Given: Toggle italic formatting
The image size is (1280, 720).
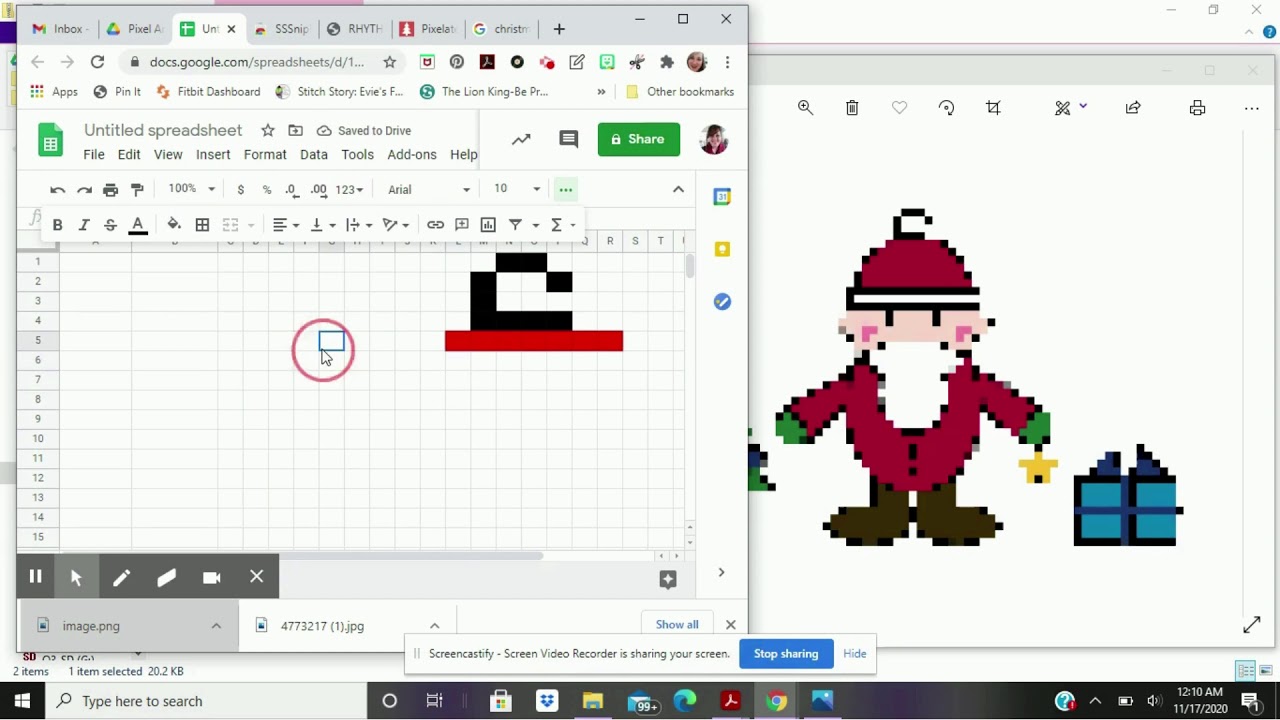Looking at the screenshot, I should pyautogui.click(x=84, y=225).
